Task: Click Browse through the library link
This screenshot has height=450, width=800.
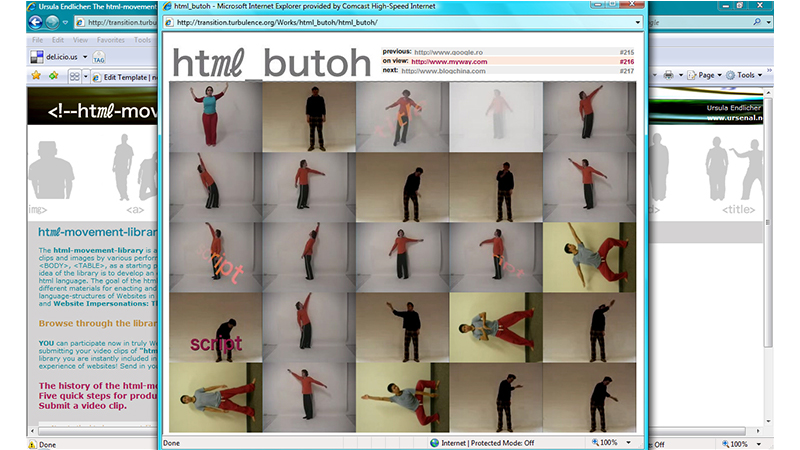Action: [x=98, y=323]
